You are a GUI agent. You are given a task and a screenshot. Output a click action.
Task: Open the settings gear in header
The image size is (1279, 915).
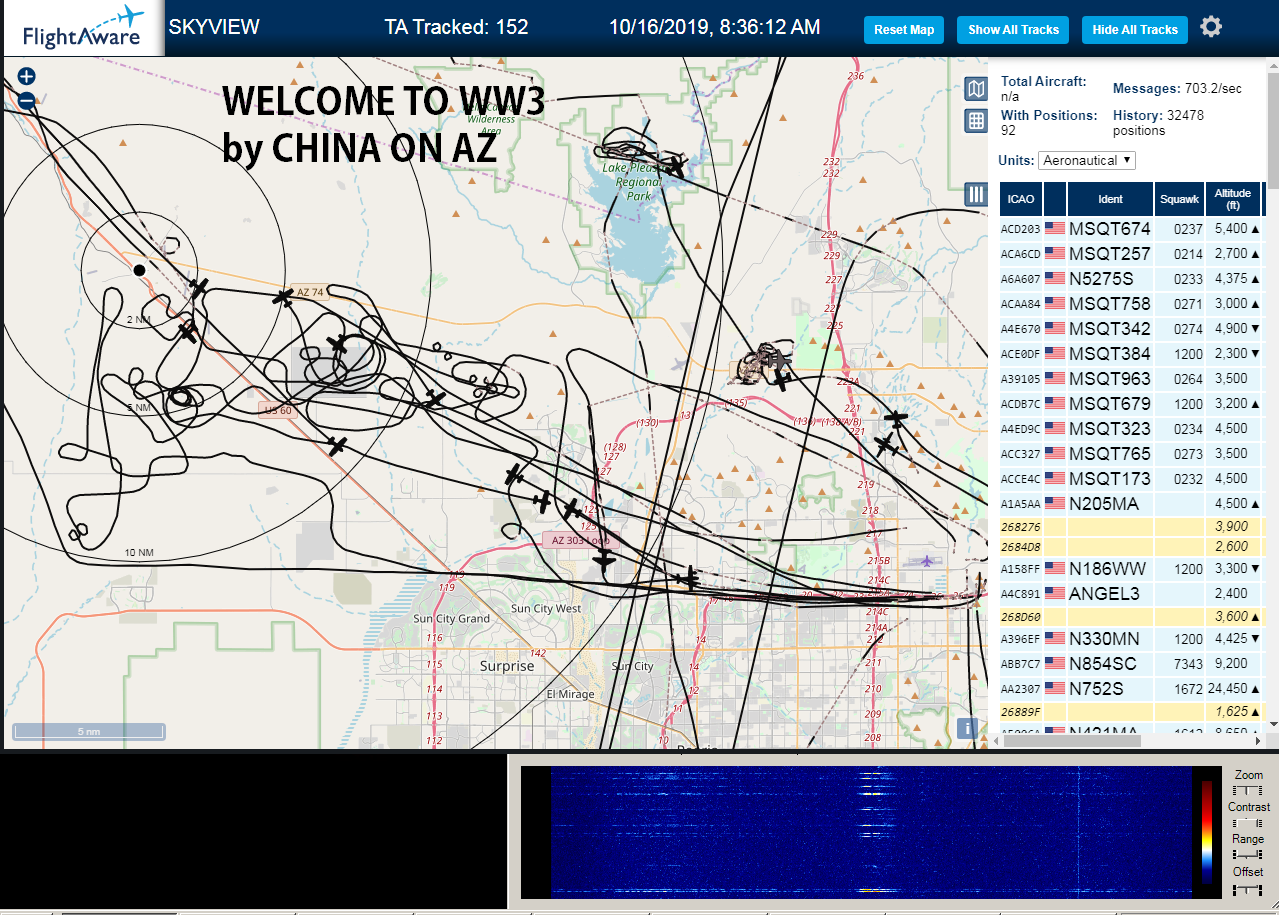click(x=1211, y=27)
